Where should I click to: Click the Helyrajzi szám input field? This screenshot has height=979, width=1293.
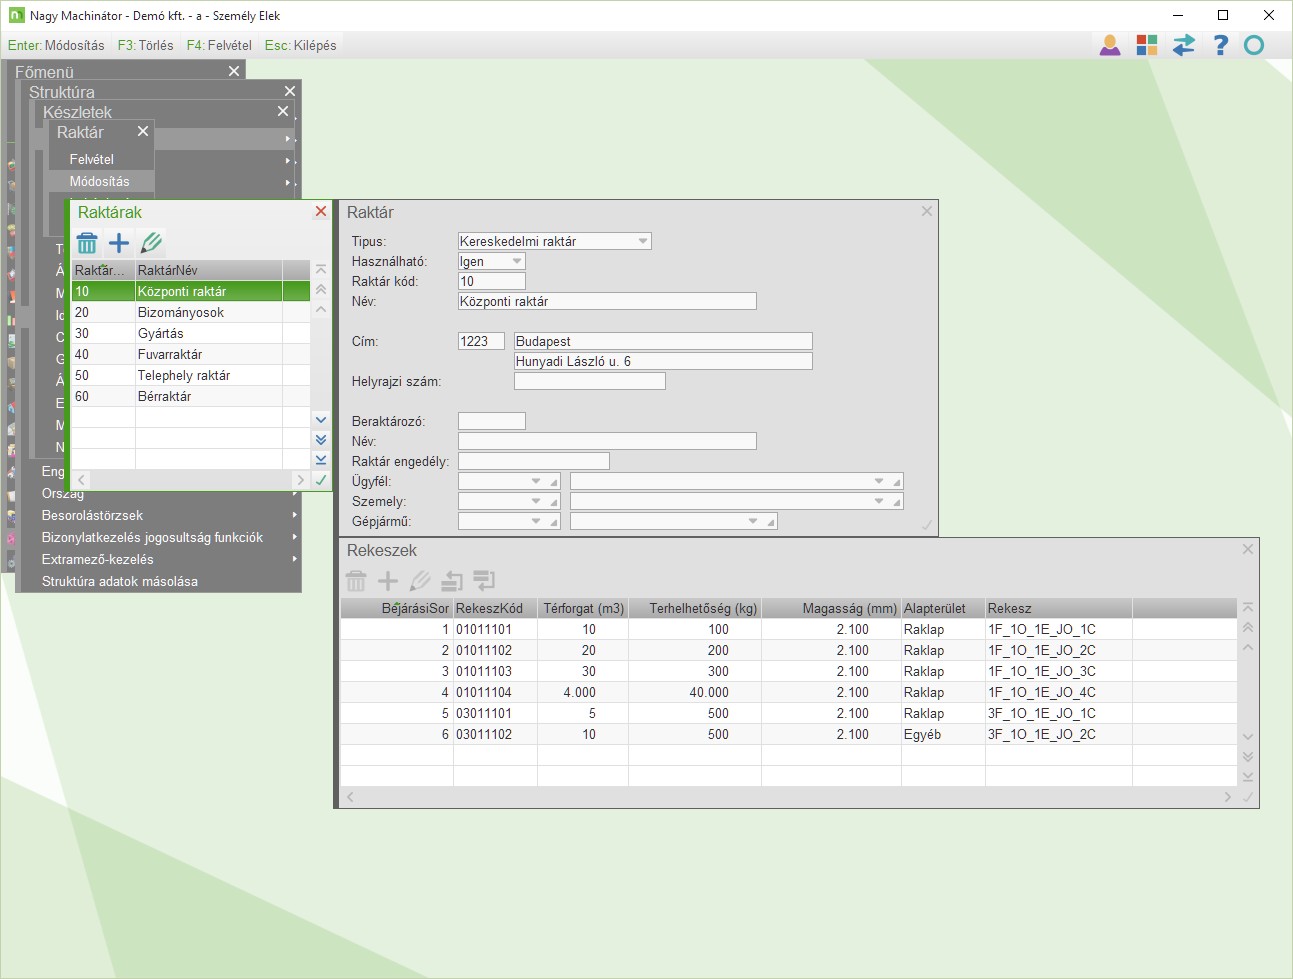pyautogui.click(x=589, y=381)
